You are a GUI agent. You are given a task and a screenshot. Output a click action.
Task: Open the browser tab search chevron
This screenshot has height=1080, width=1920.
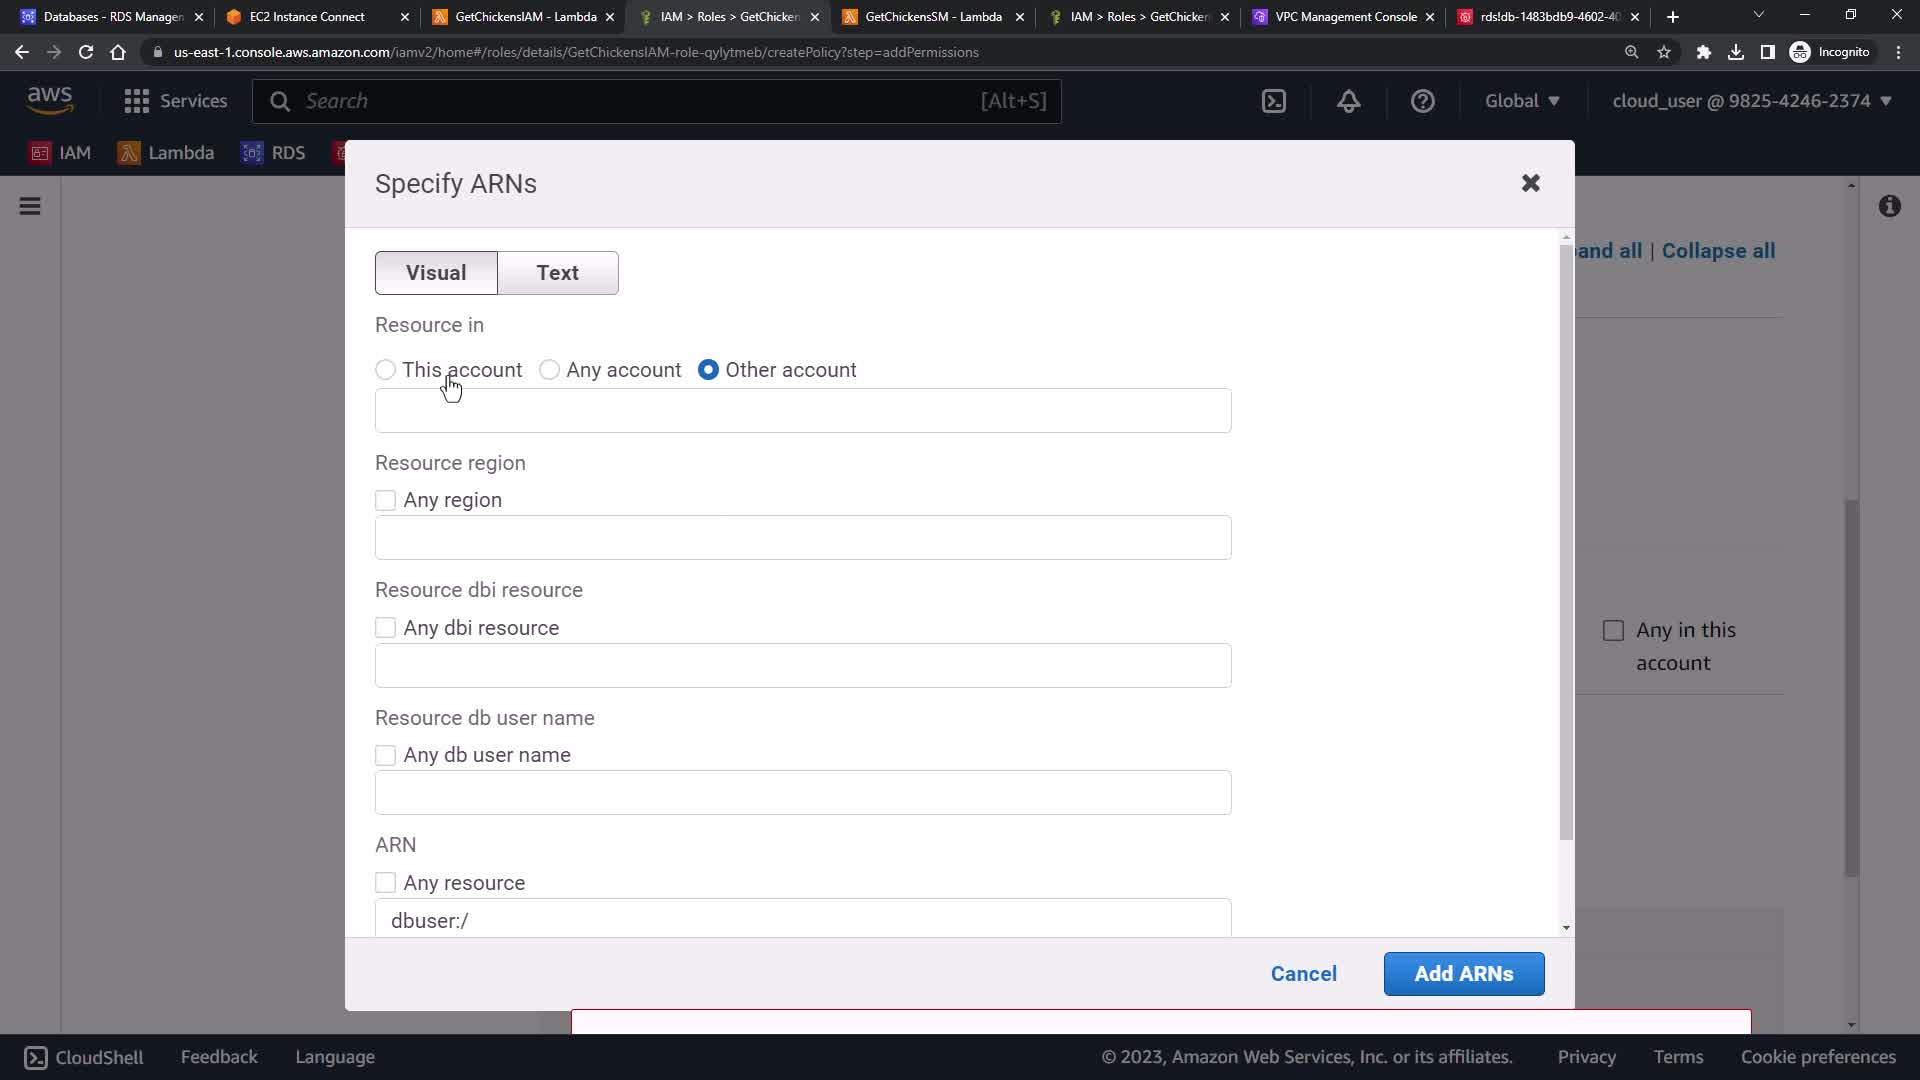point(1758,16)
